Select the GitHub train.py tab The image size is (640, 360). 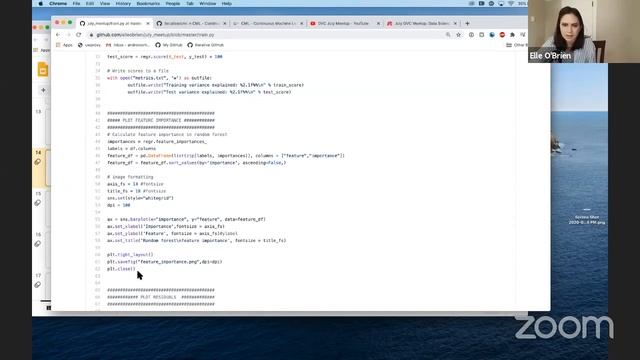114,24
